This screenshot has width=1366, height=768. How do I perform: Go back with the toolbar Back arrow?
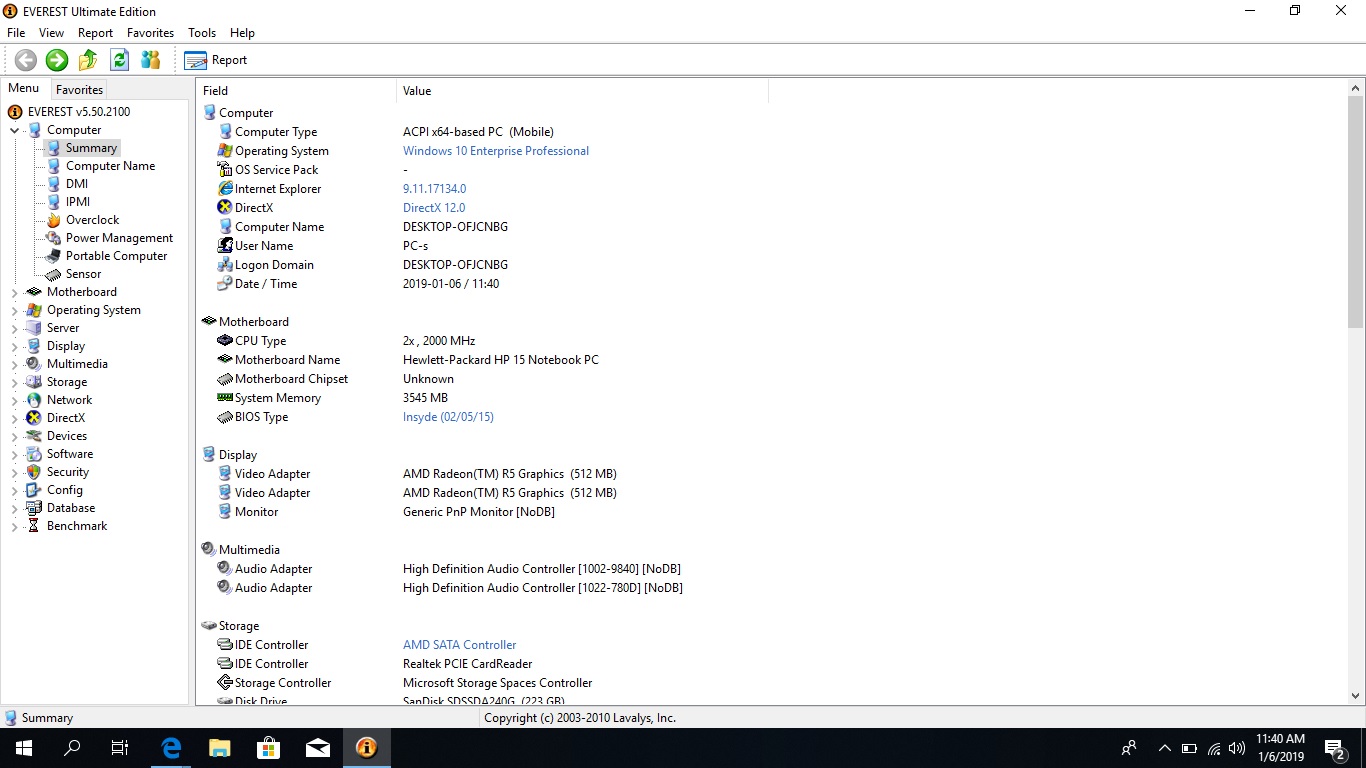26,60
